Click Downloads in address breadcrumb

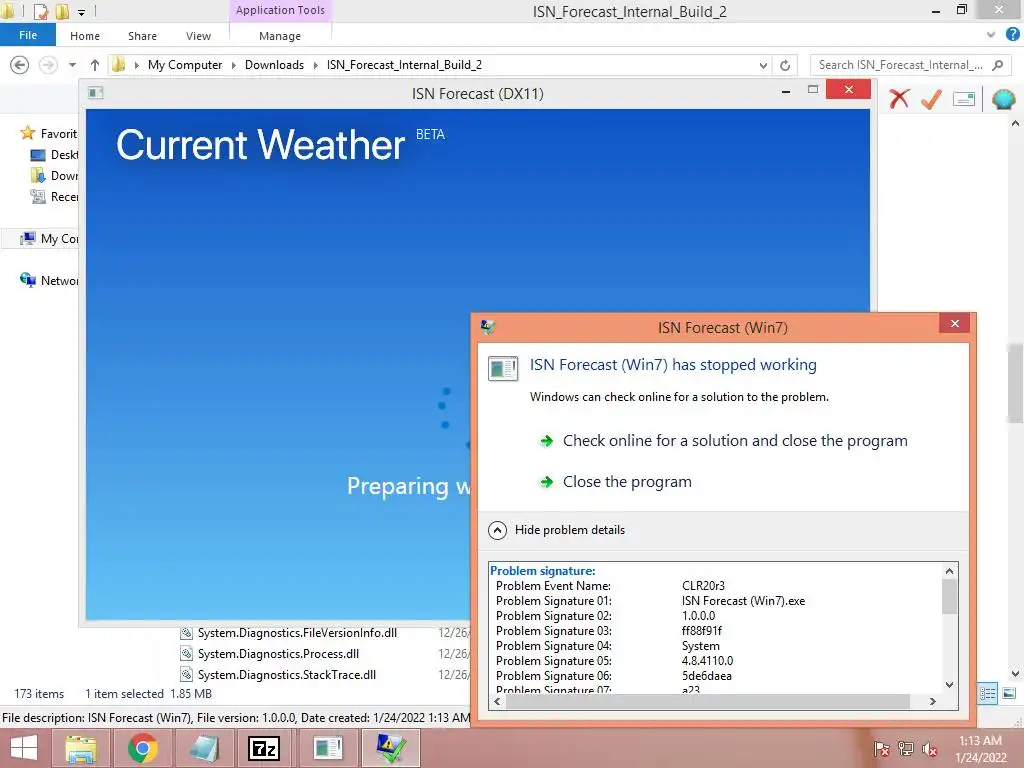point(274,65)
